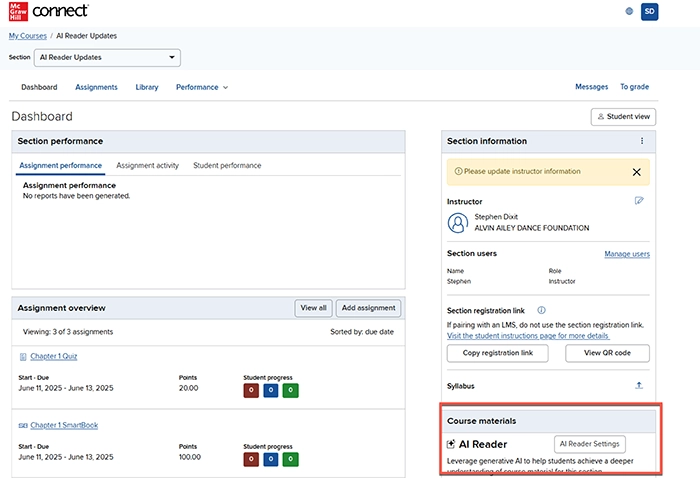Click the instructor avatar icon
The image size is (700, 478).
(458, 223)
